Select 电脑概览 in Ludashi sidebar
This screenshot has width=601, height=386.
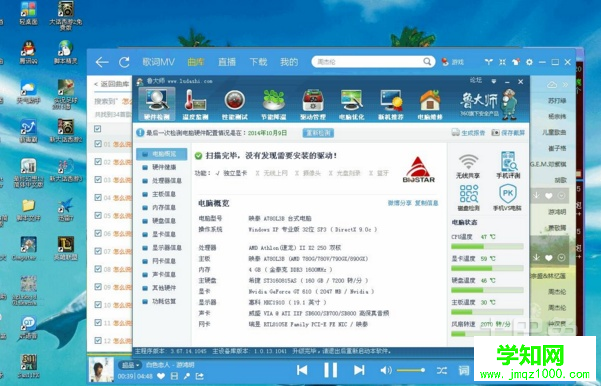162,154
